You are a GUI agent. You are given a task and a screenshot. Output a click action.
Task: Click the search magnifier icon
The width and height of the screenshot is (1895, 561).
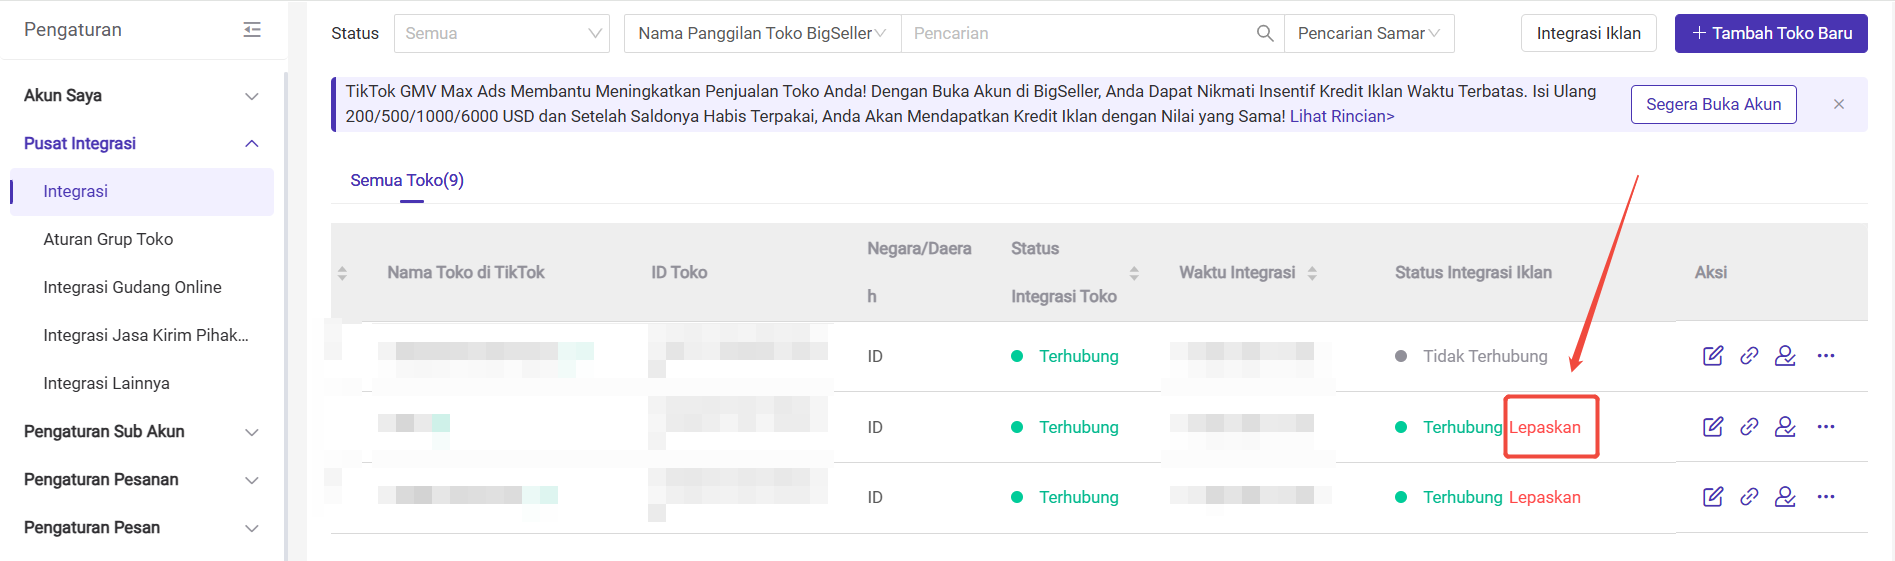(x=1265, y=33)
